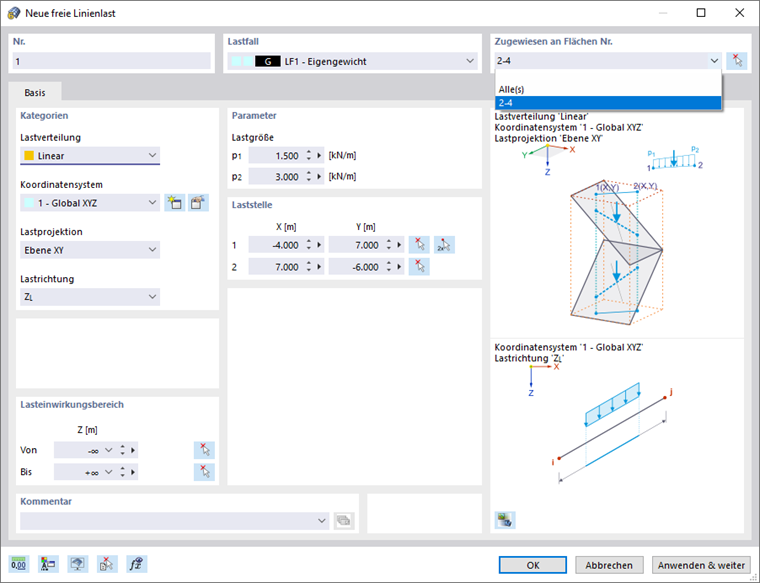This screenshot has height=583, width=760.
Task: Open units and decimals icon 0.00
Action: click(x=18, y=564)
